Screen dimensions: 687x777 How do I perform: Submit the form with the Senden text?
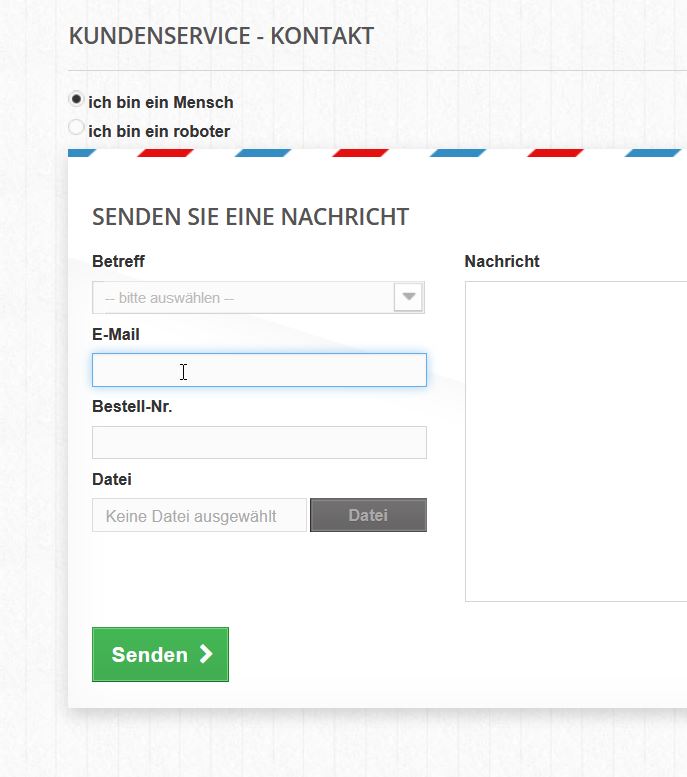[150, 655]
